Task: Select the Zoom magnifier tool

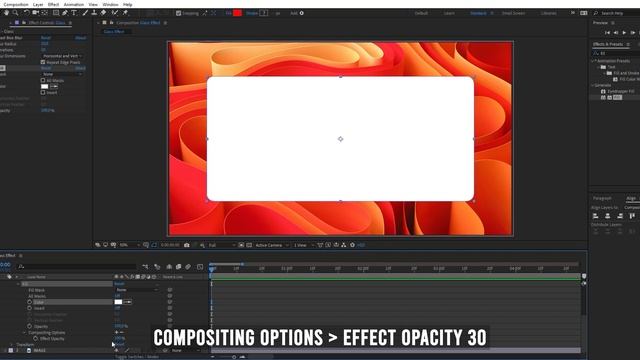Action: (x=16, y=13)
